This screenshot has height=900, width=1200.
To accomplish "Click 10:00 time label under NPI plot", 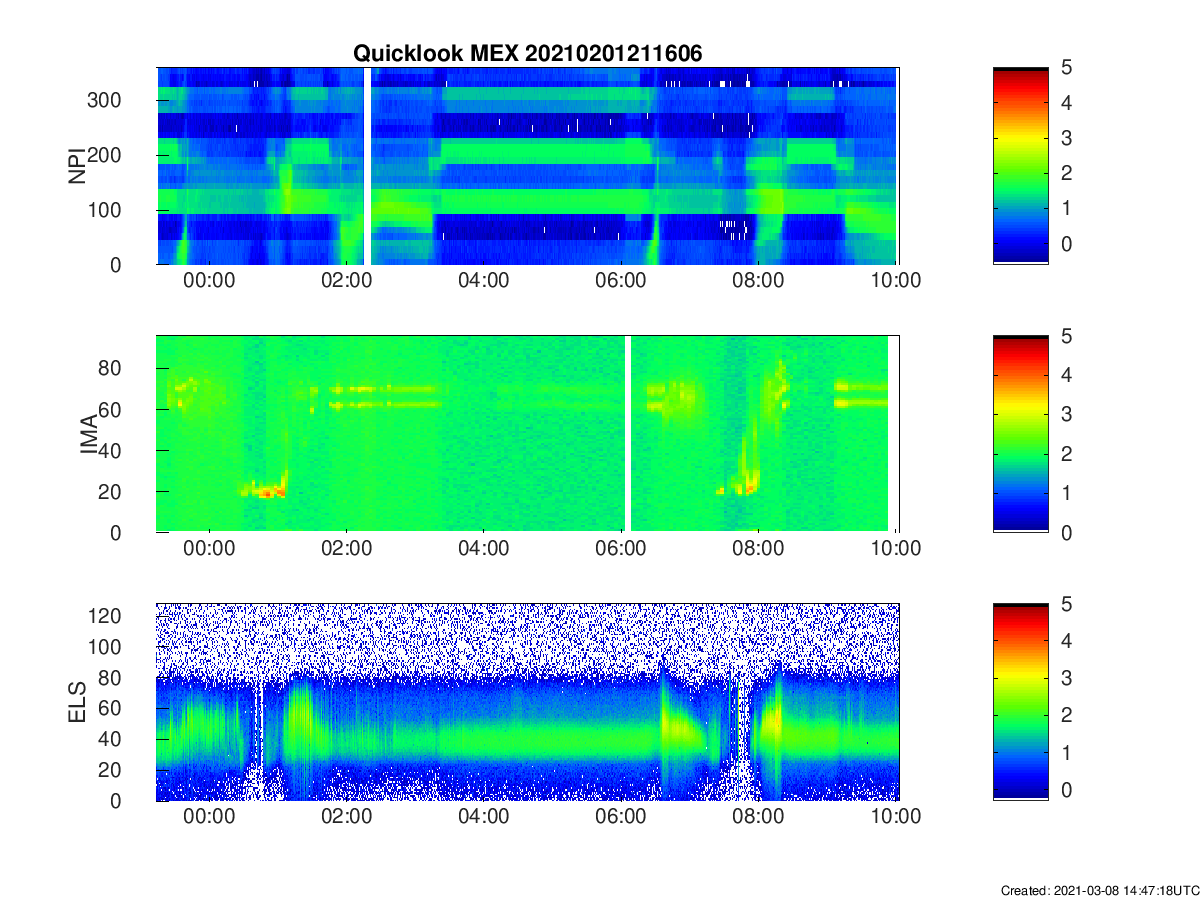I will pyautogui.click(x=895, y=281).
